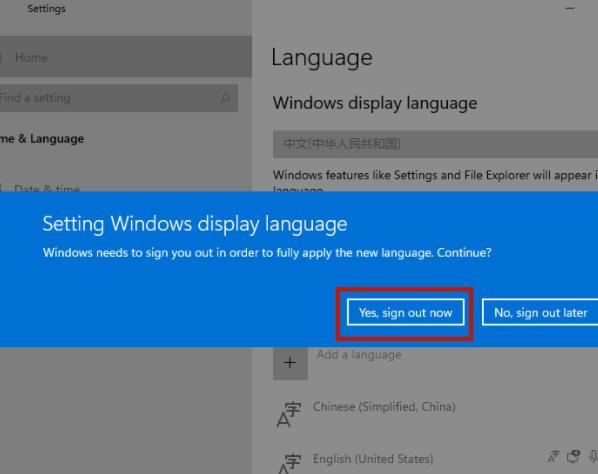Click the Add a language label
598x474 pixels.
coord(358,355)
